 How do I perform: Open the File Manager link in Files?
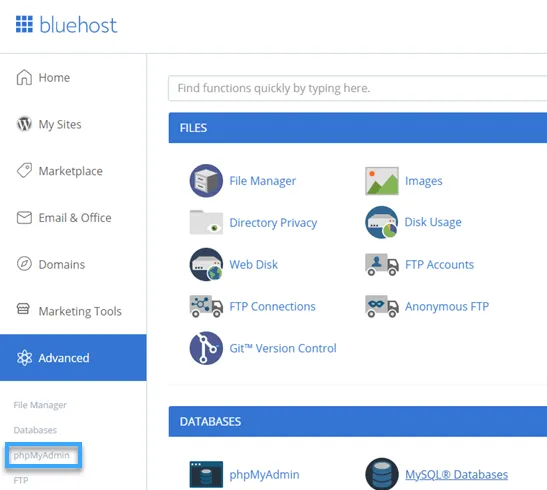click(262, 181)
